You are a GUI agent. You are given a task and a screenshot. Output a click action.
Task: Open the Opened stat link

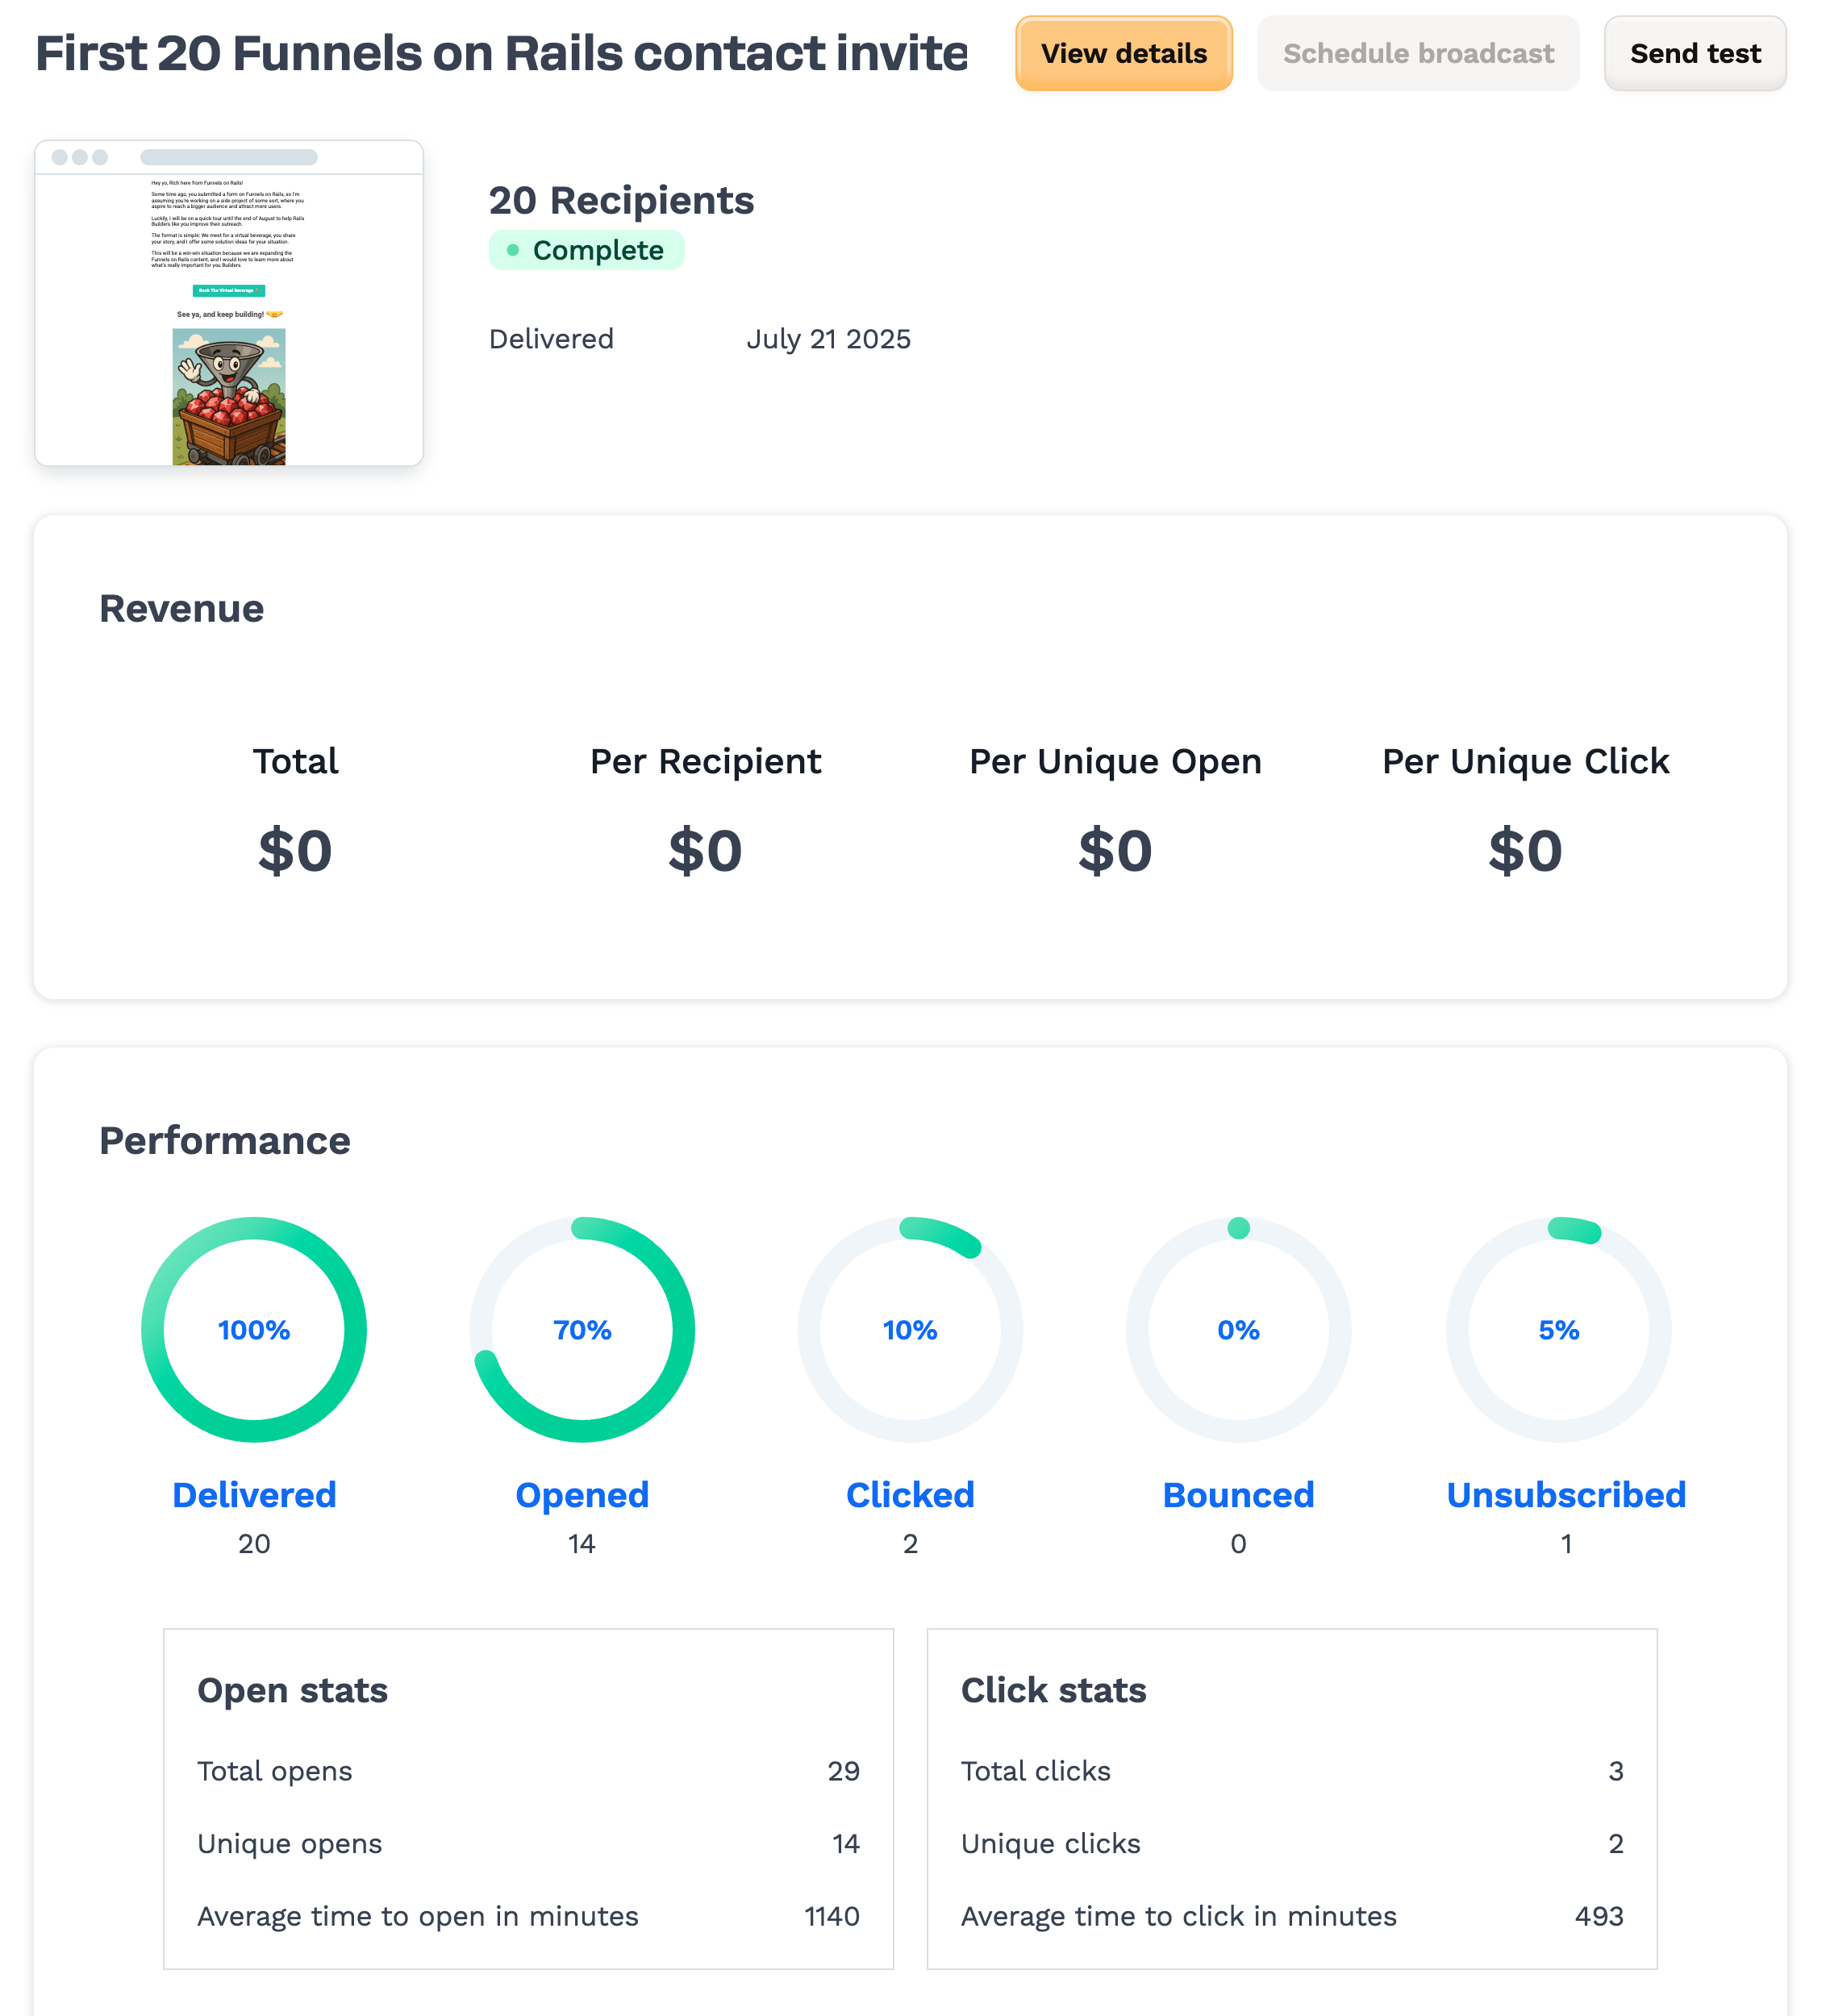tap(582, 1494)
